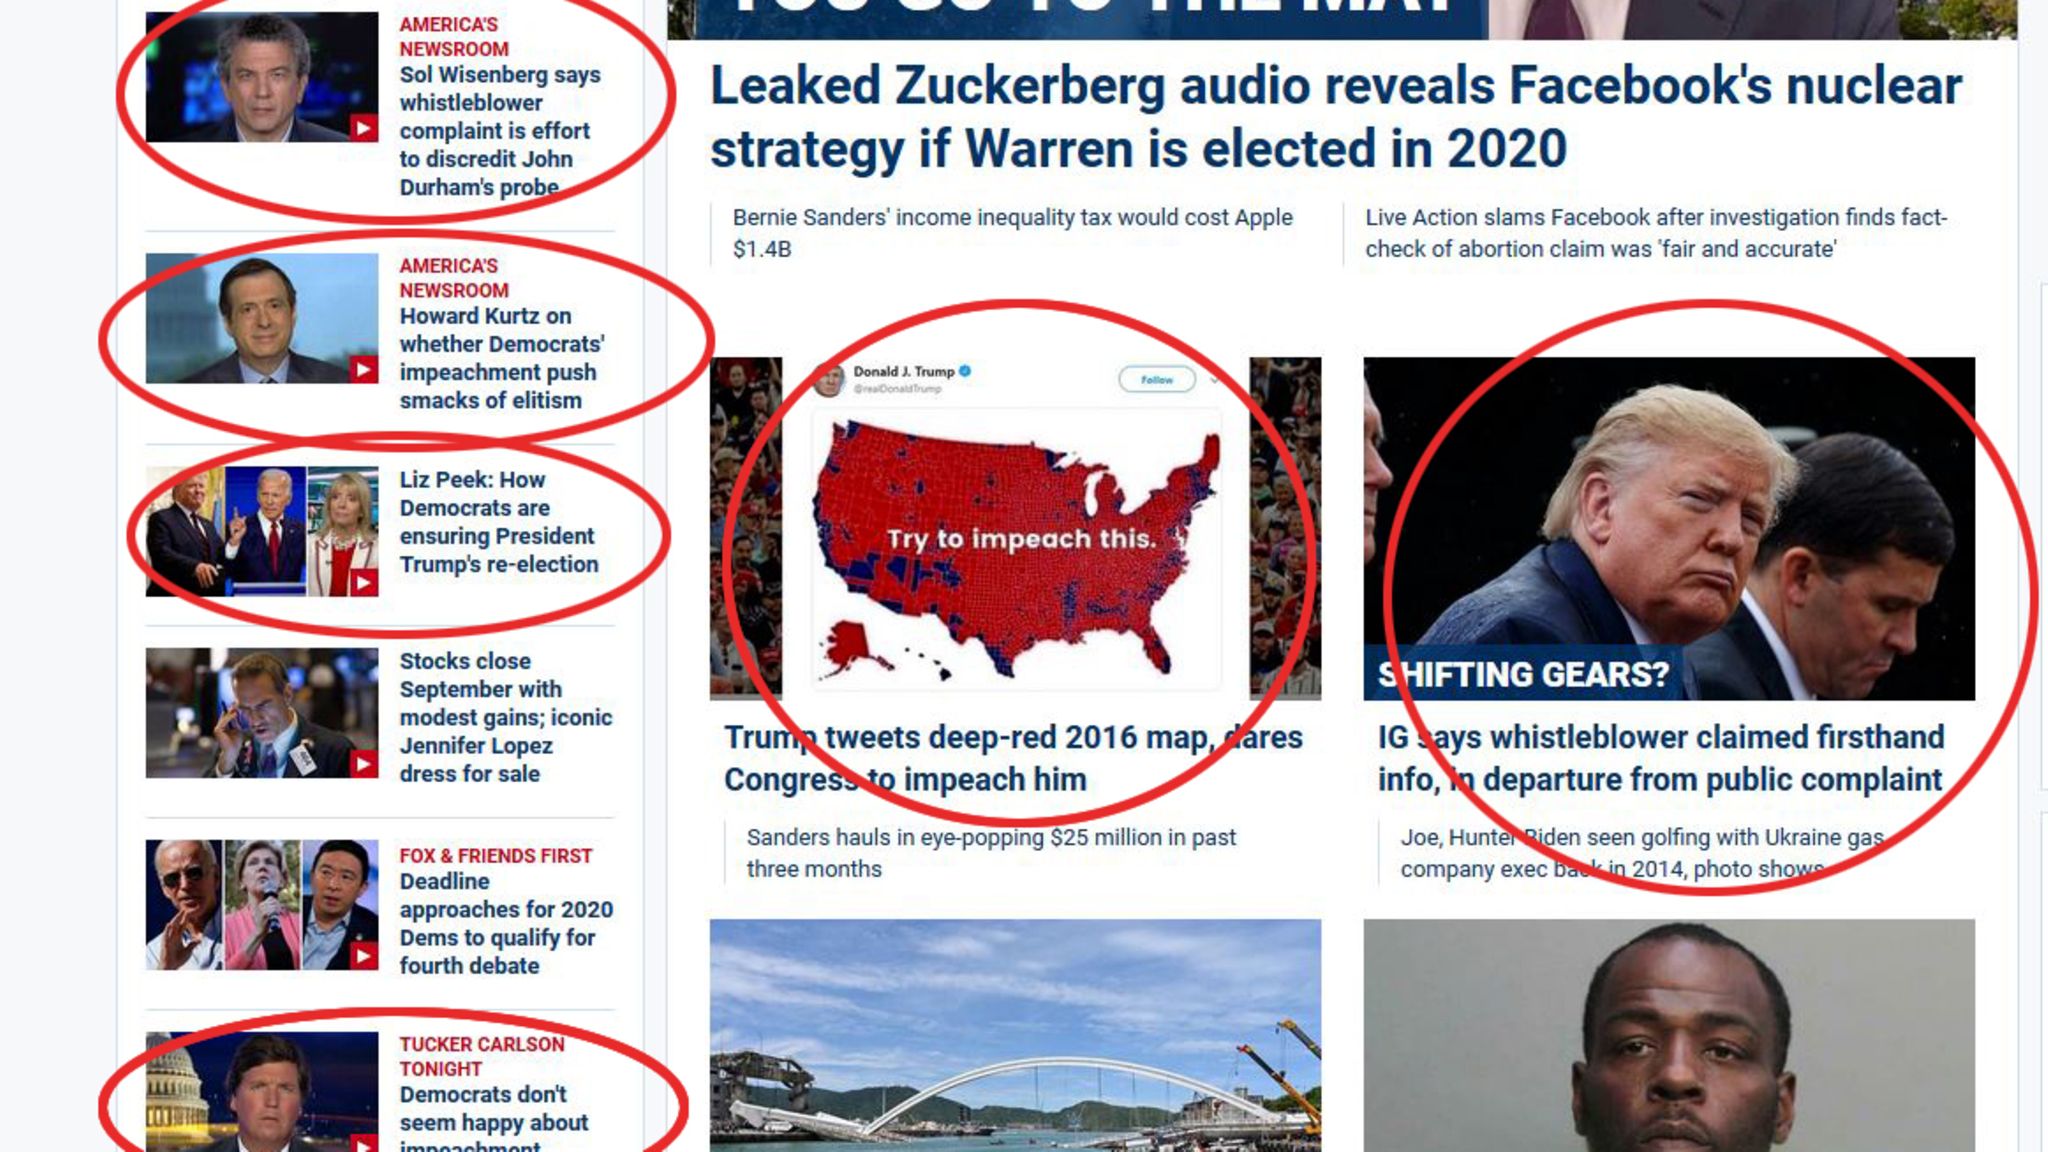This screenshot has height=1152, width=2048.
Task: Click play icon on Liz Peek thumbnail
Action: click(x=364, y=583)
